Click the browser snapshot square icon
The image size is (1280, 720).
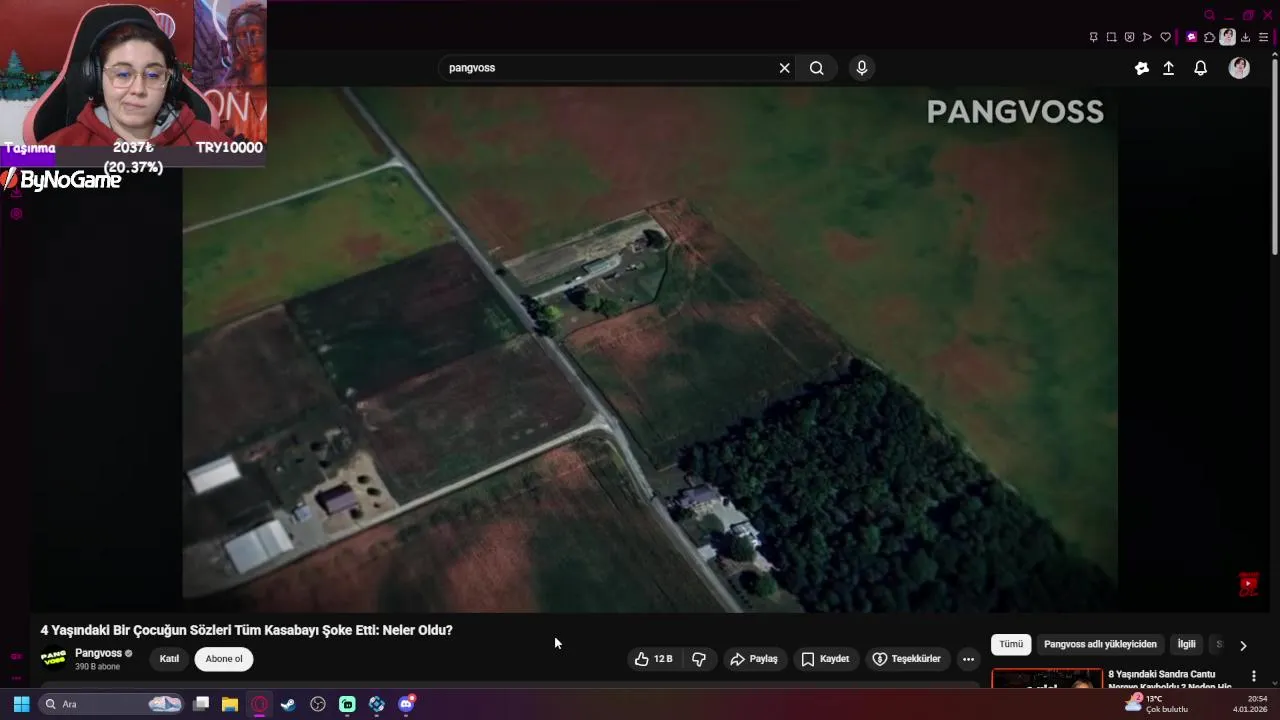tap(1111, 37)
